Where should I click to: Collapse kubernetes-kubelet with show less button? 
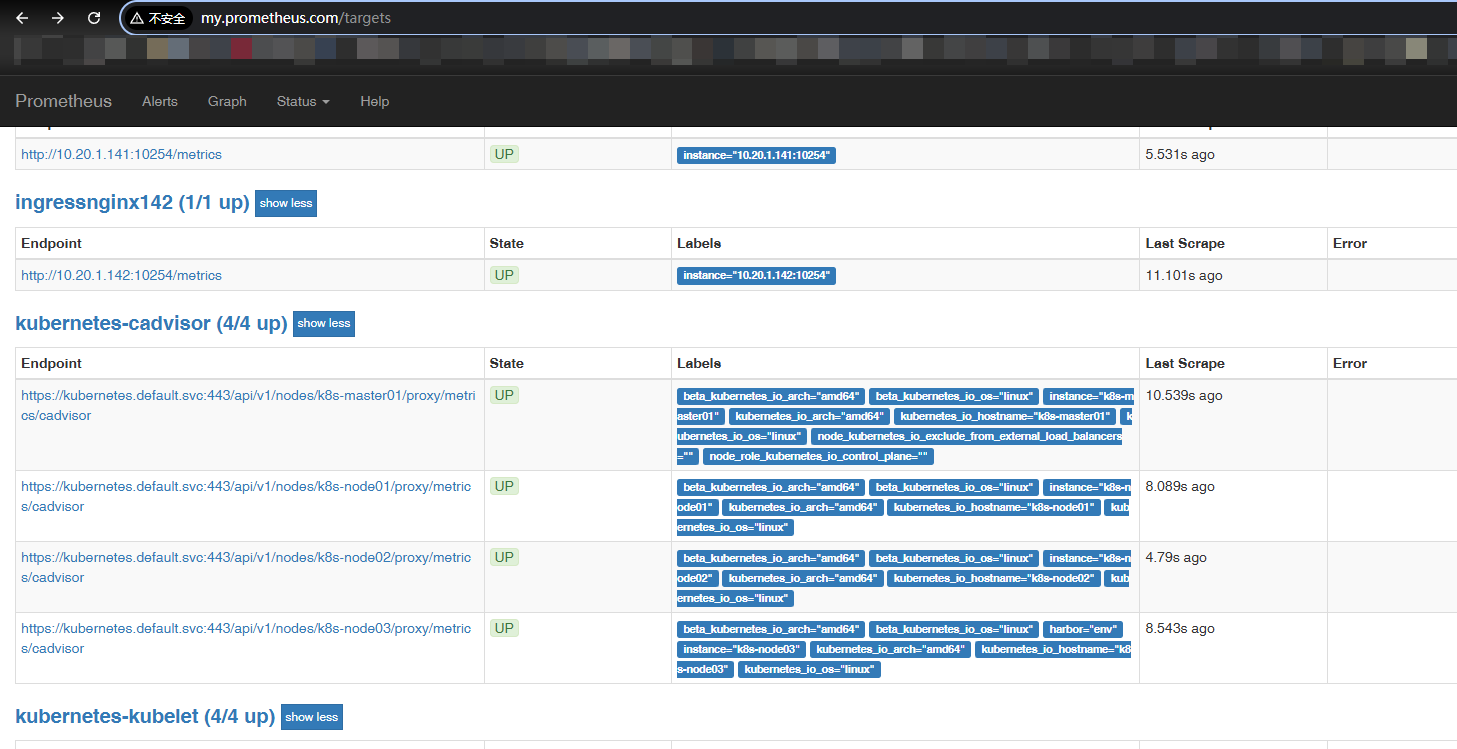[x=312, y=717]
